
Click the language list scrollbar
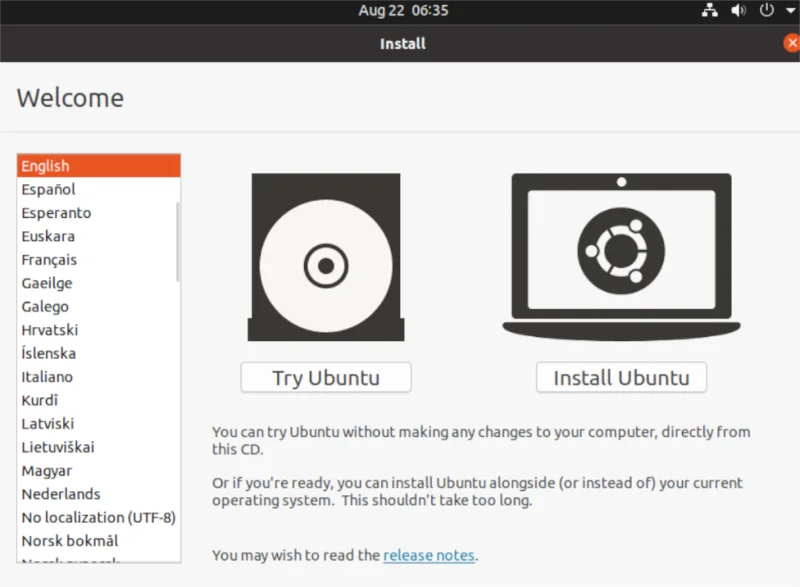pyautogui.click(x=178, y=242)
